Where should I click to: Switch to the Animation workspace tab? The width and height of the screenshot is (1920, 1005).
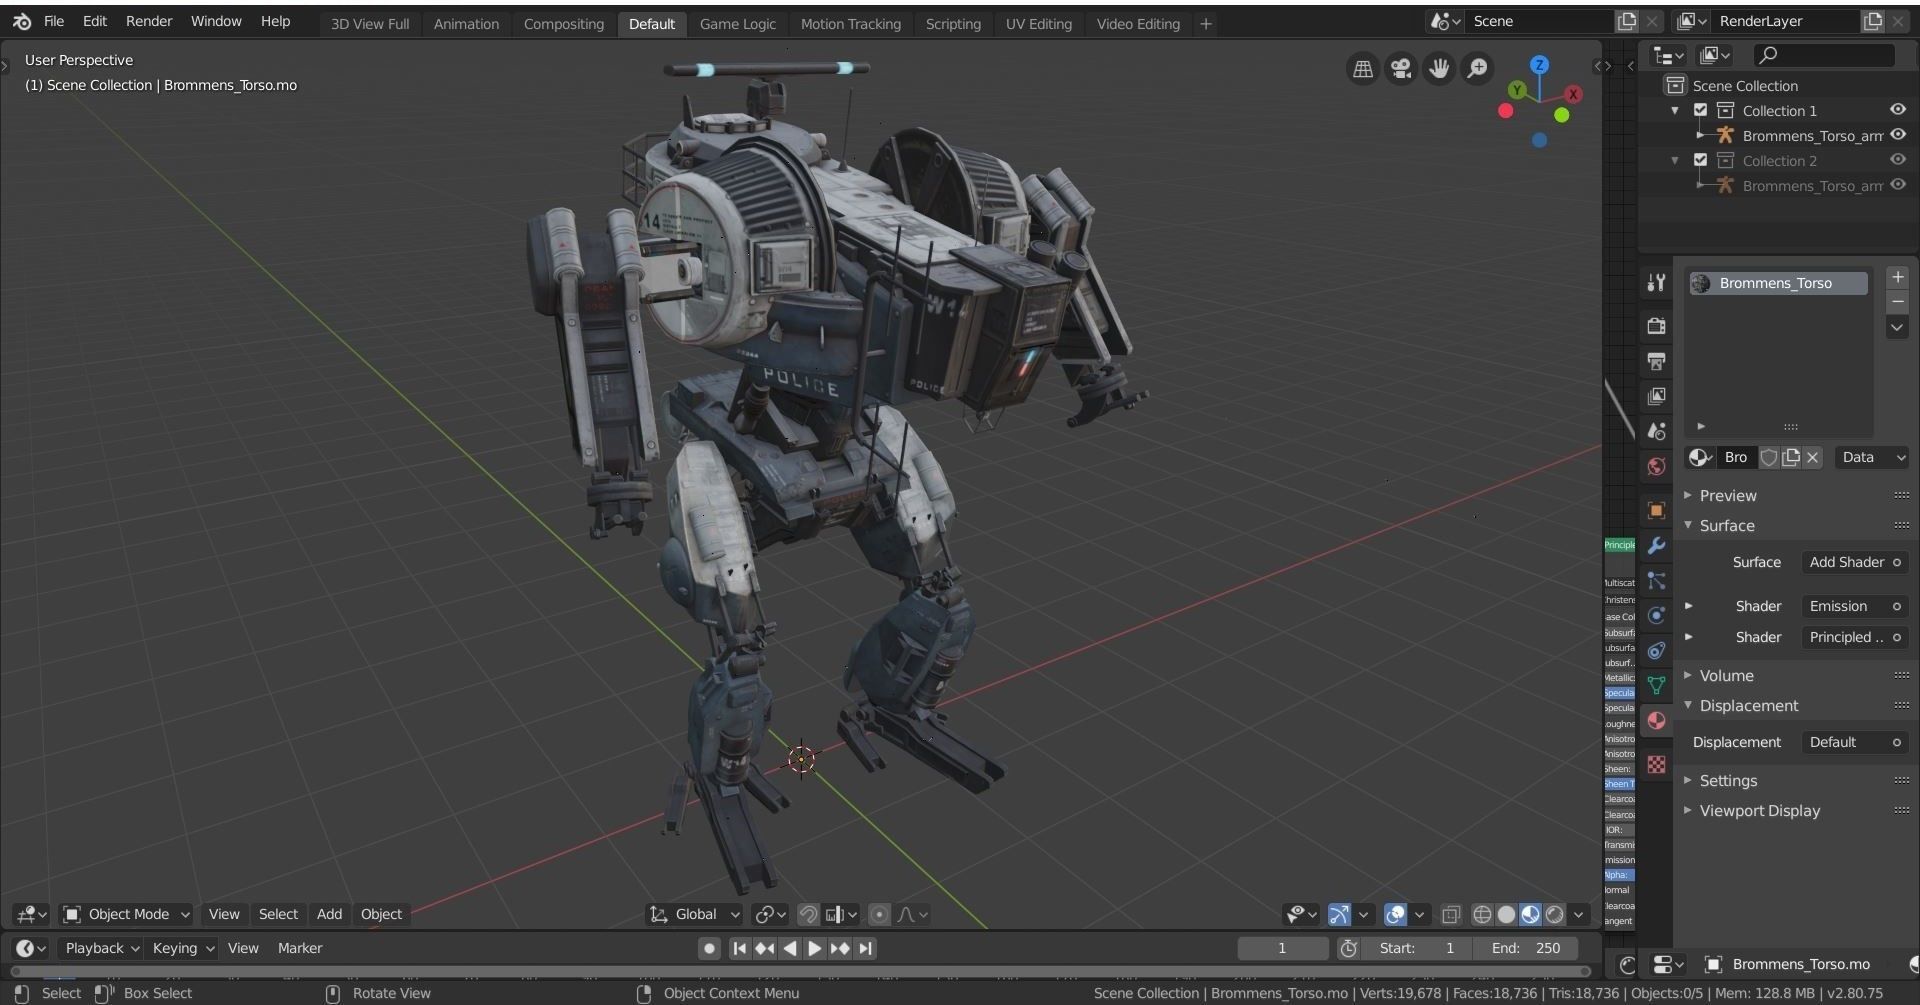coord(466,24)
